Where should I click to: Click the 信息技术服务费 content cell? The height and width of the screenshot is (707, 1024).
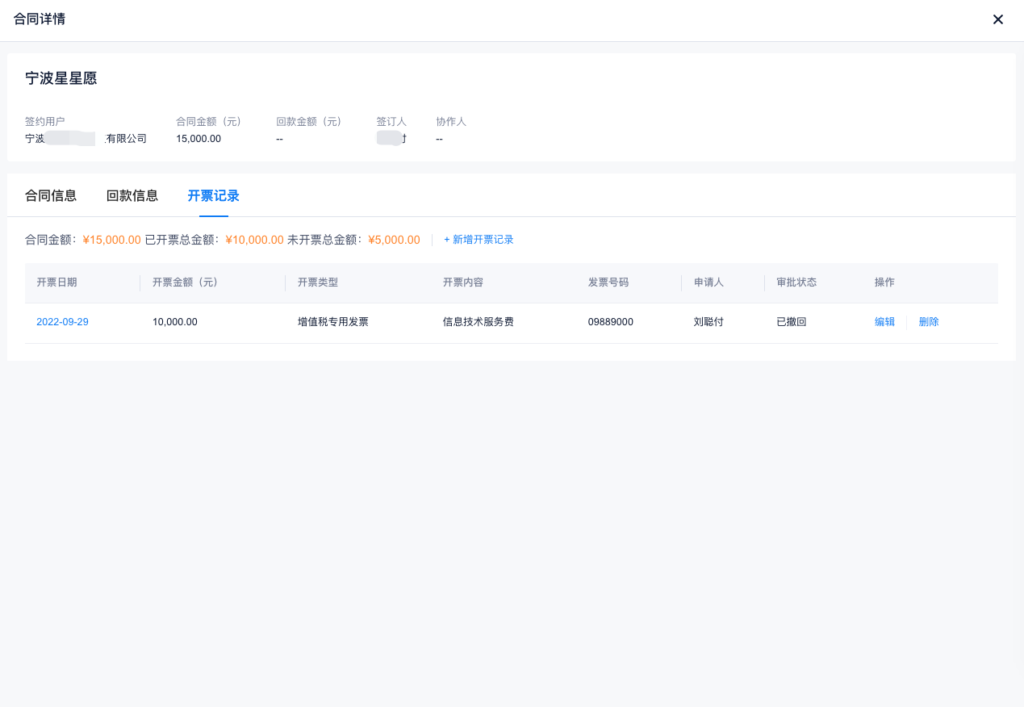(478, 322)
